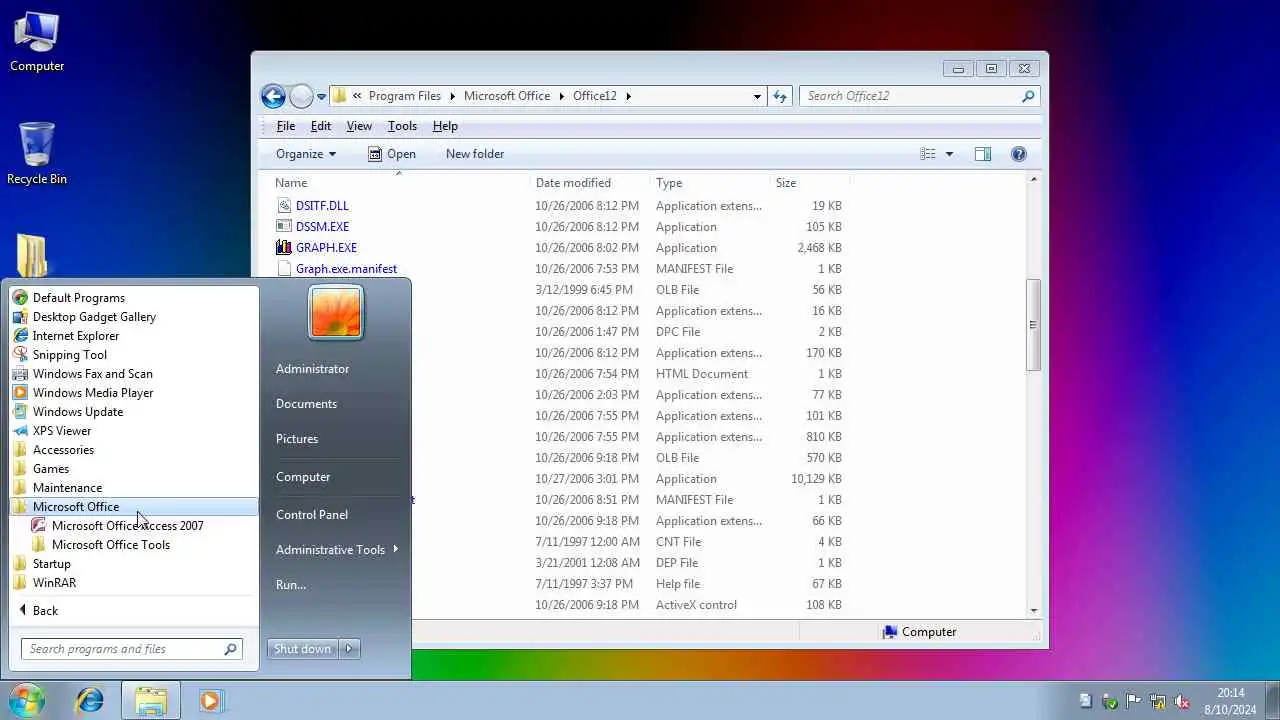
Task: Open Internet Explorer from the taskbar
Action: click(x=90, y=700)
